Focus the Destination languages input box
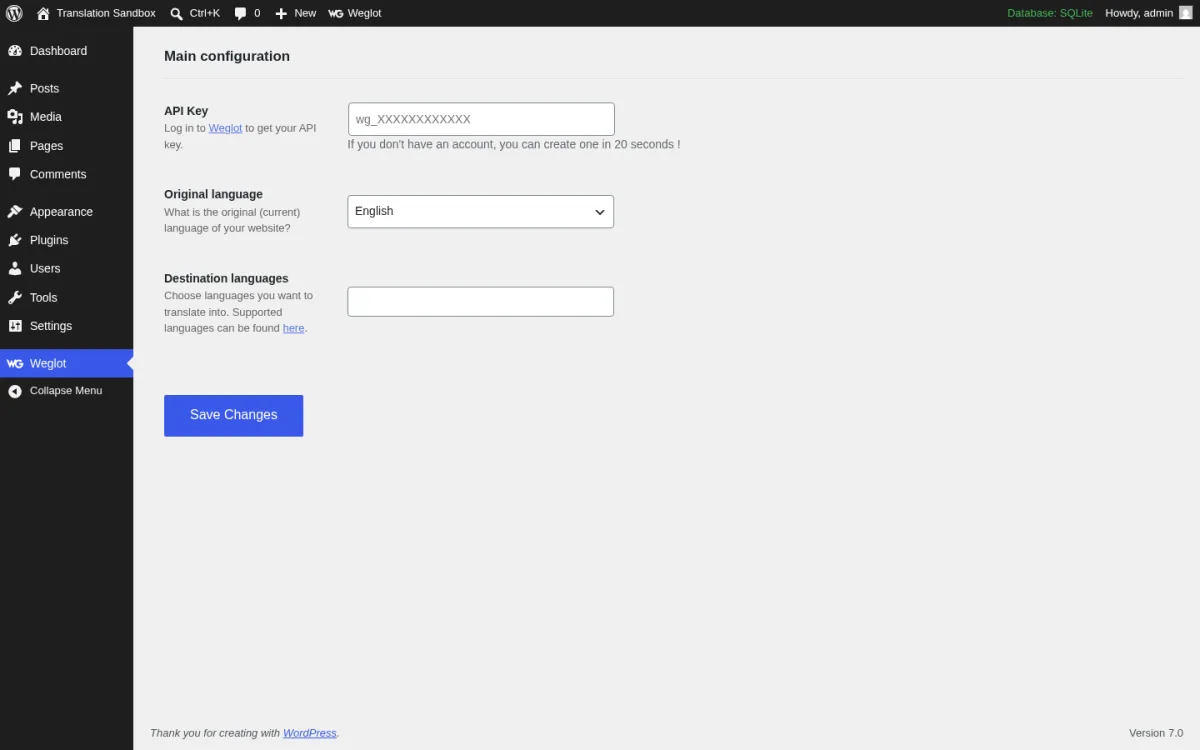The image size is (1200, 750). click(481, 302)
